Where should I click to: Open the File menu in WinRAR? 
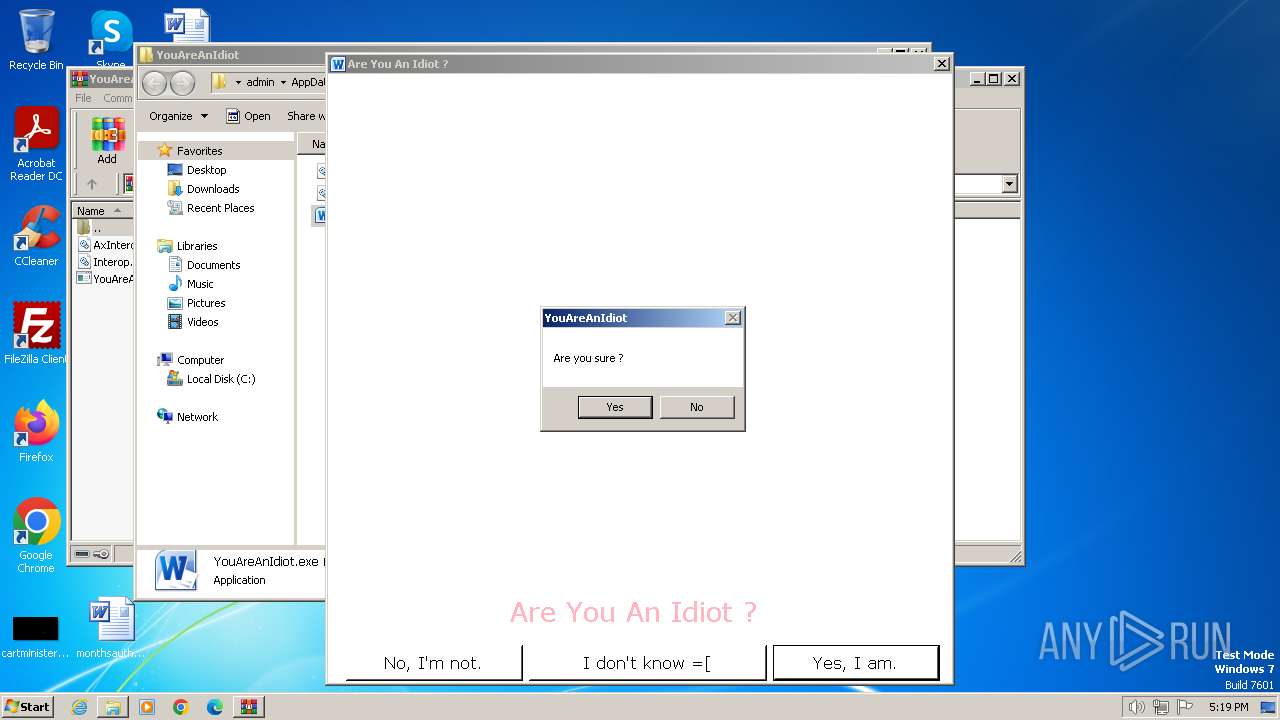tap(84, 98)
